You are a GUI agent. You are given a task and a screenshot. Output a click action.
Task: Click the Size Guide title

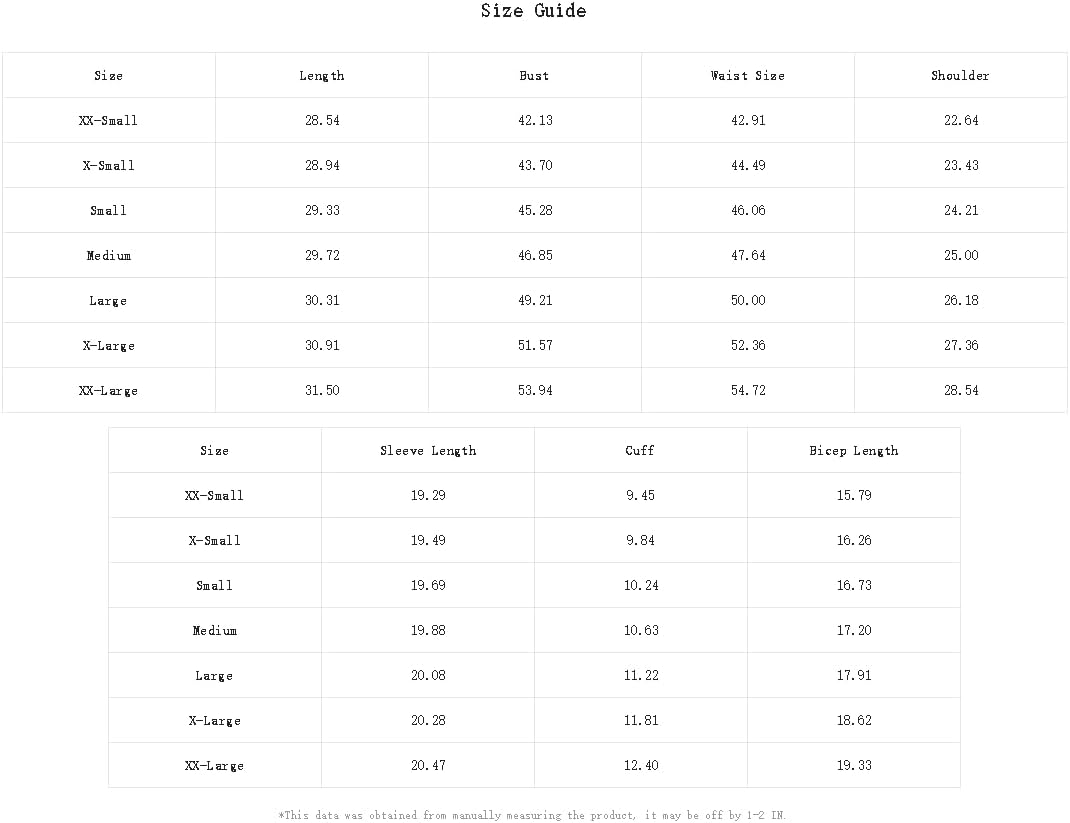tap(533, 12)
